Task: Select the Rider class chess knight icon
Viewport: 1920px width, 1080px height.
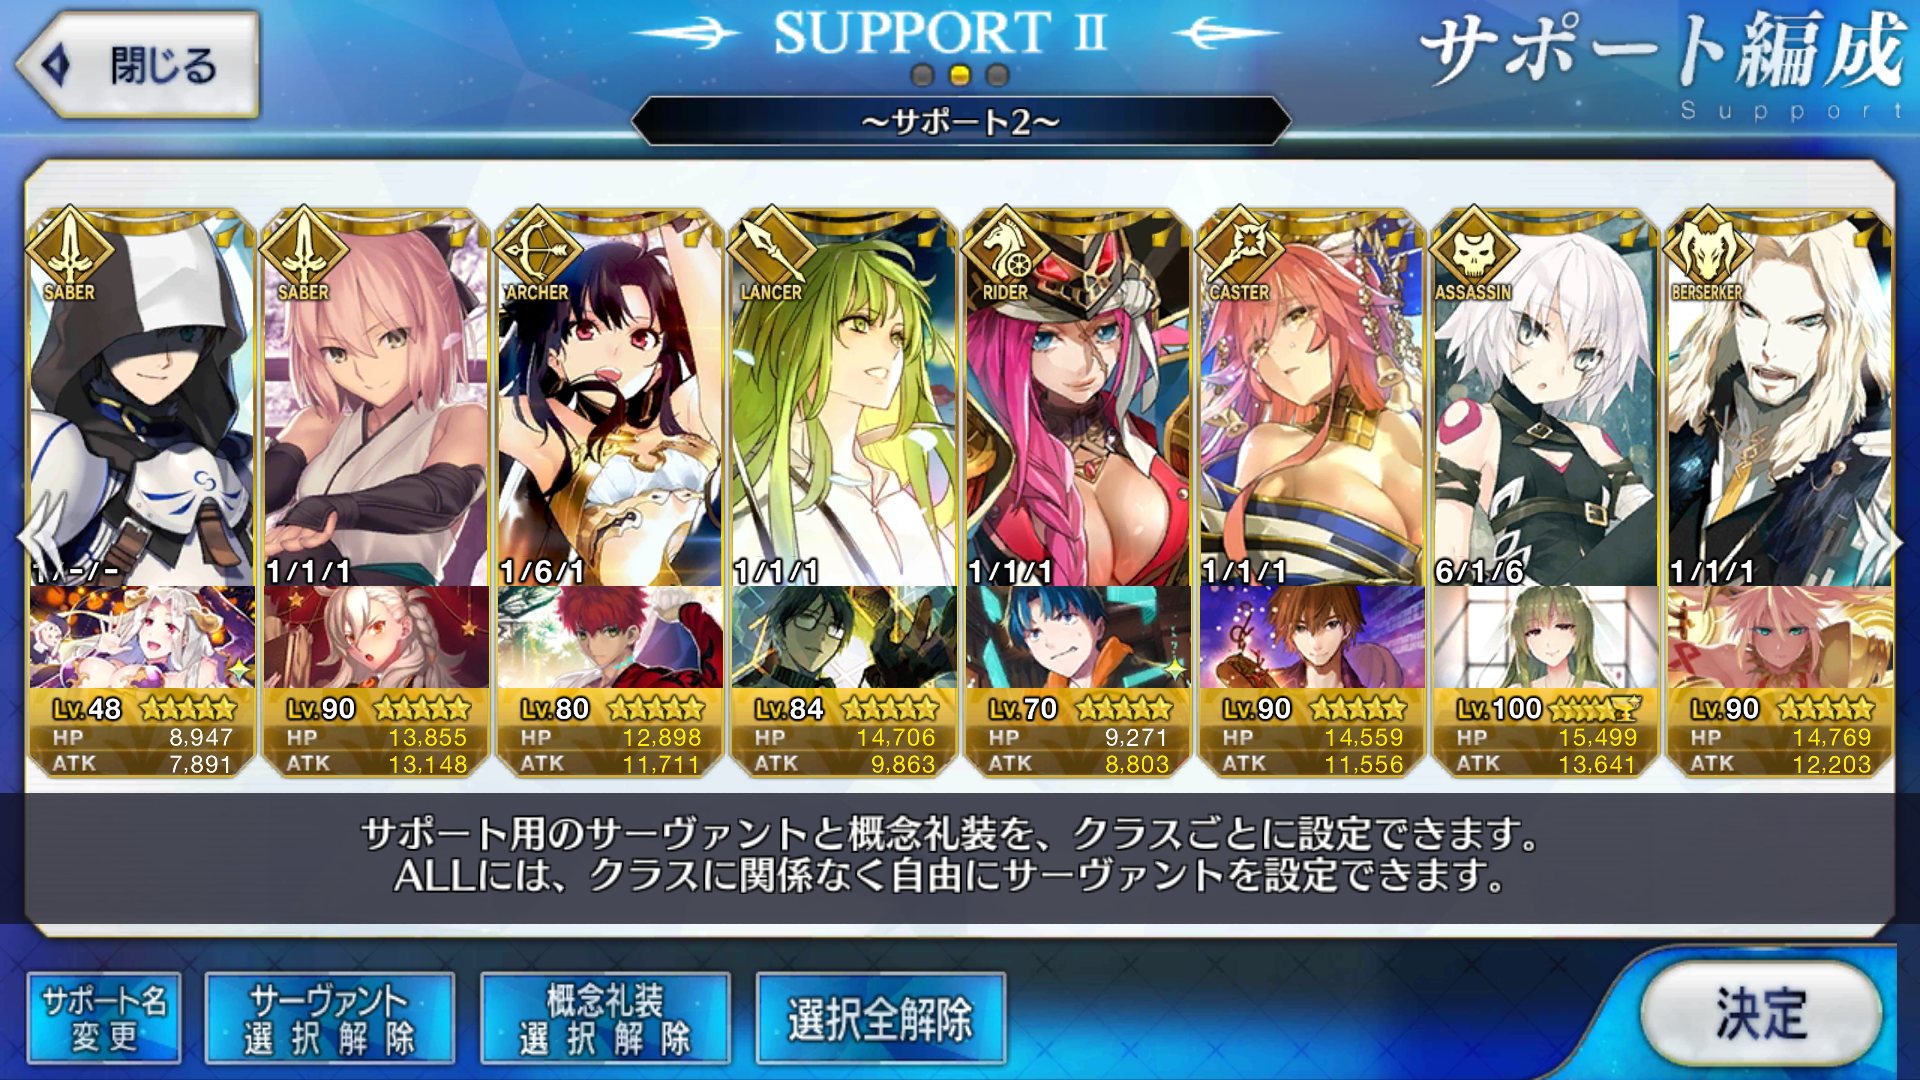Action: [x=1005, y=250]
